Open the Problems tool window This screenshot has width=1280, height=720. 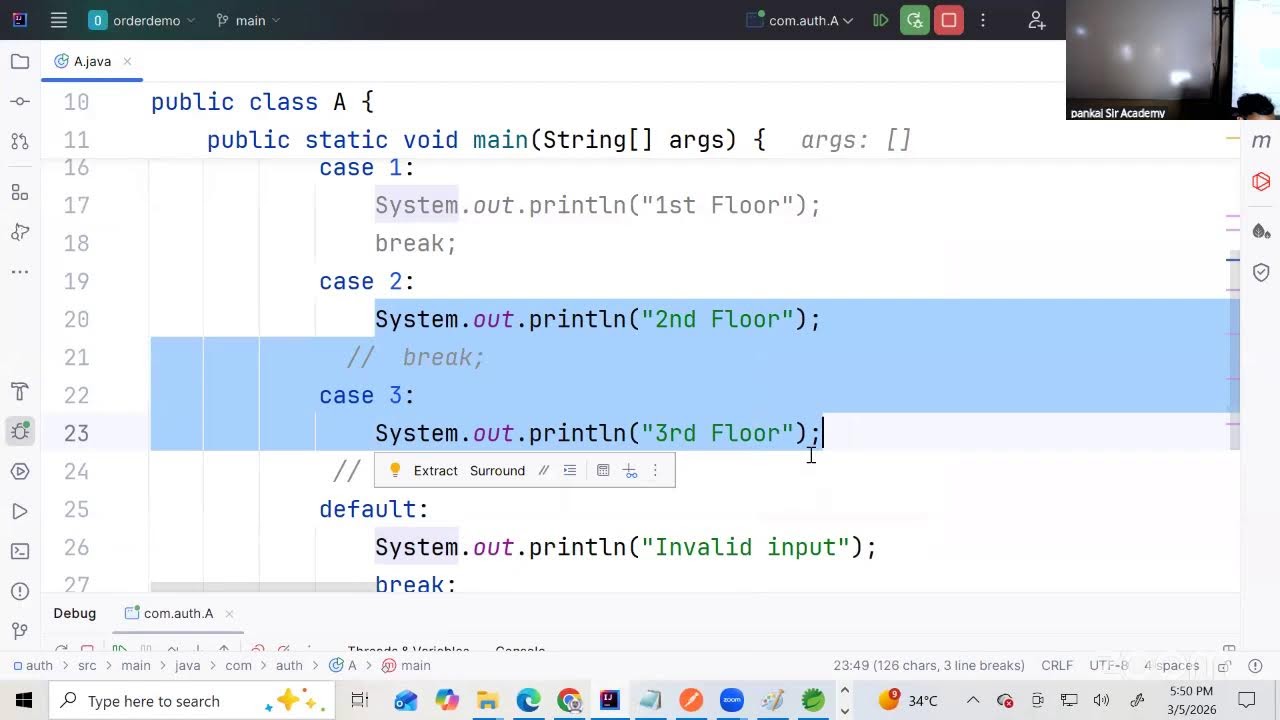20,591
